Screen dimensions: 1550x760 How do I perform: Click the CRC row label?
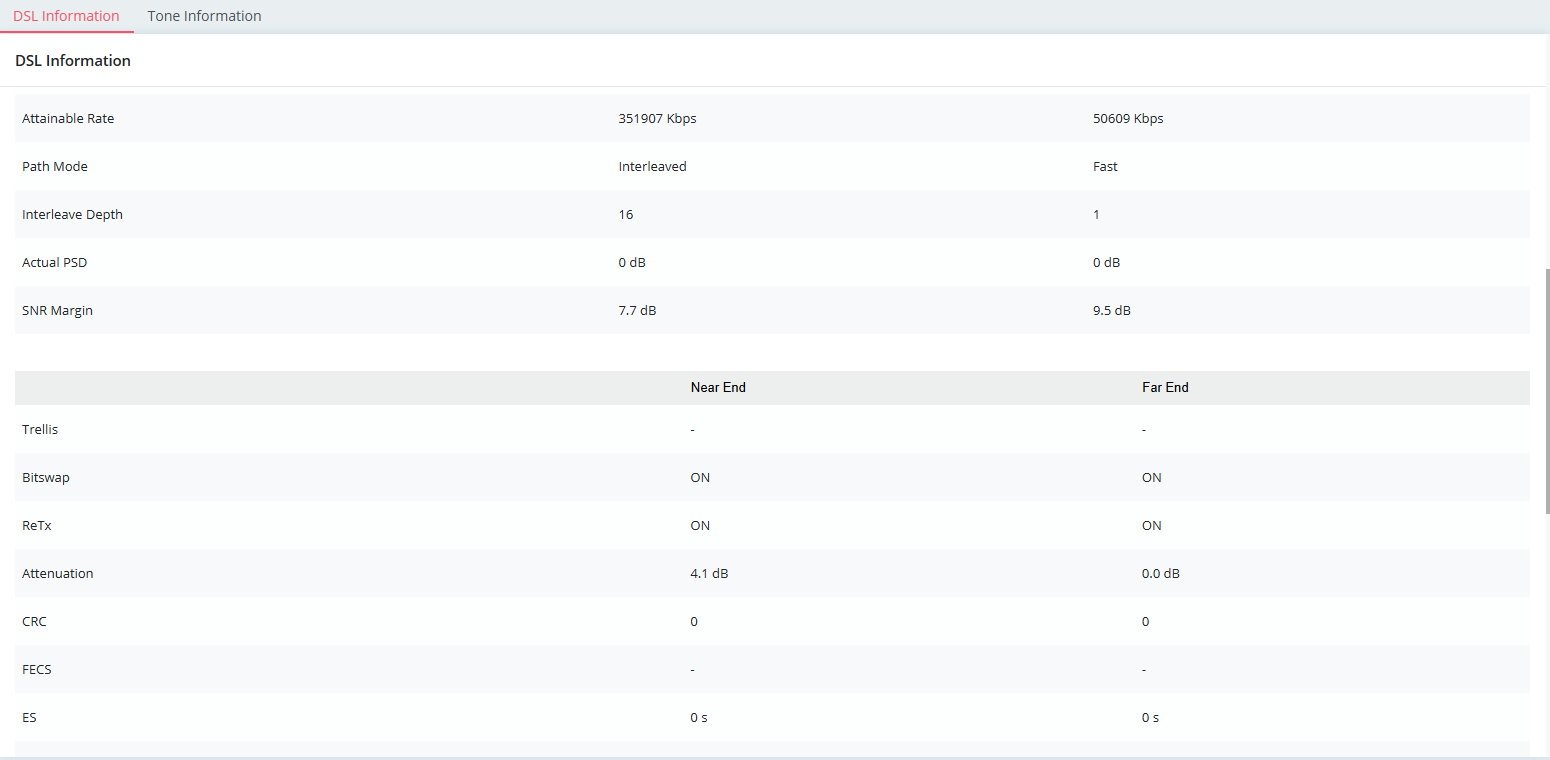(x=34, y=621)
